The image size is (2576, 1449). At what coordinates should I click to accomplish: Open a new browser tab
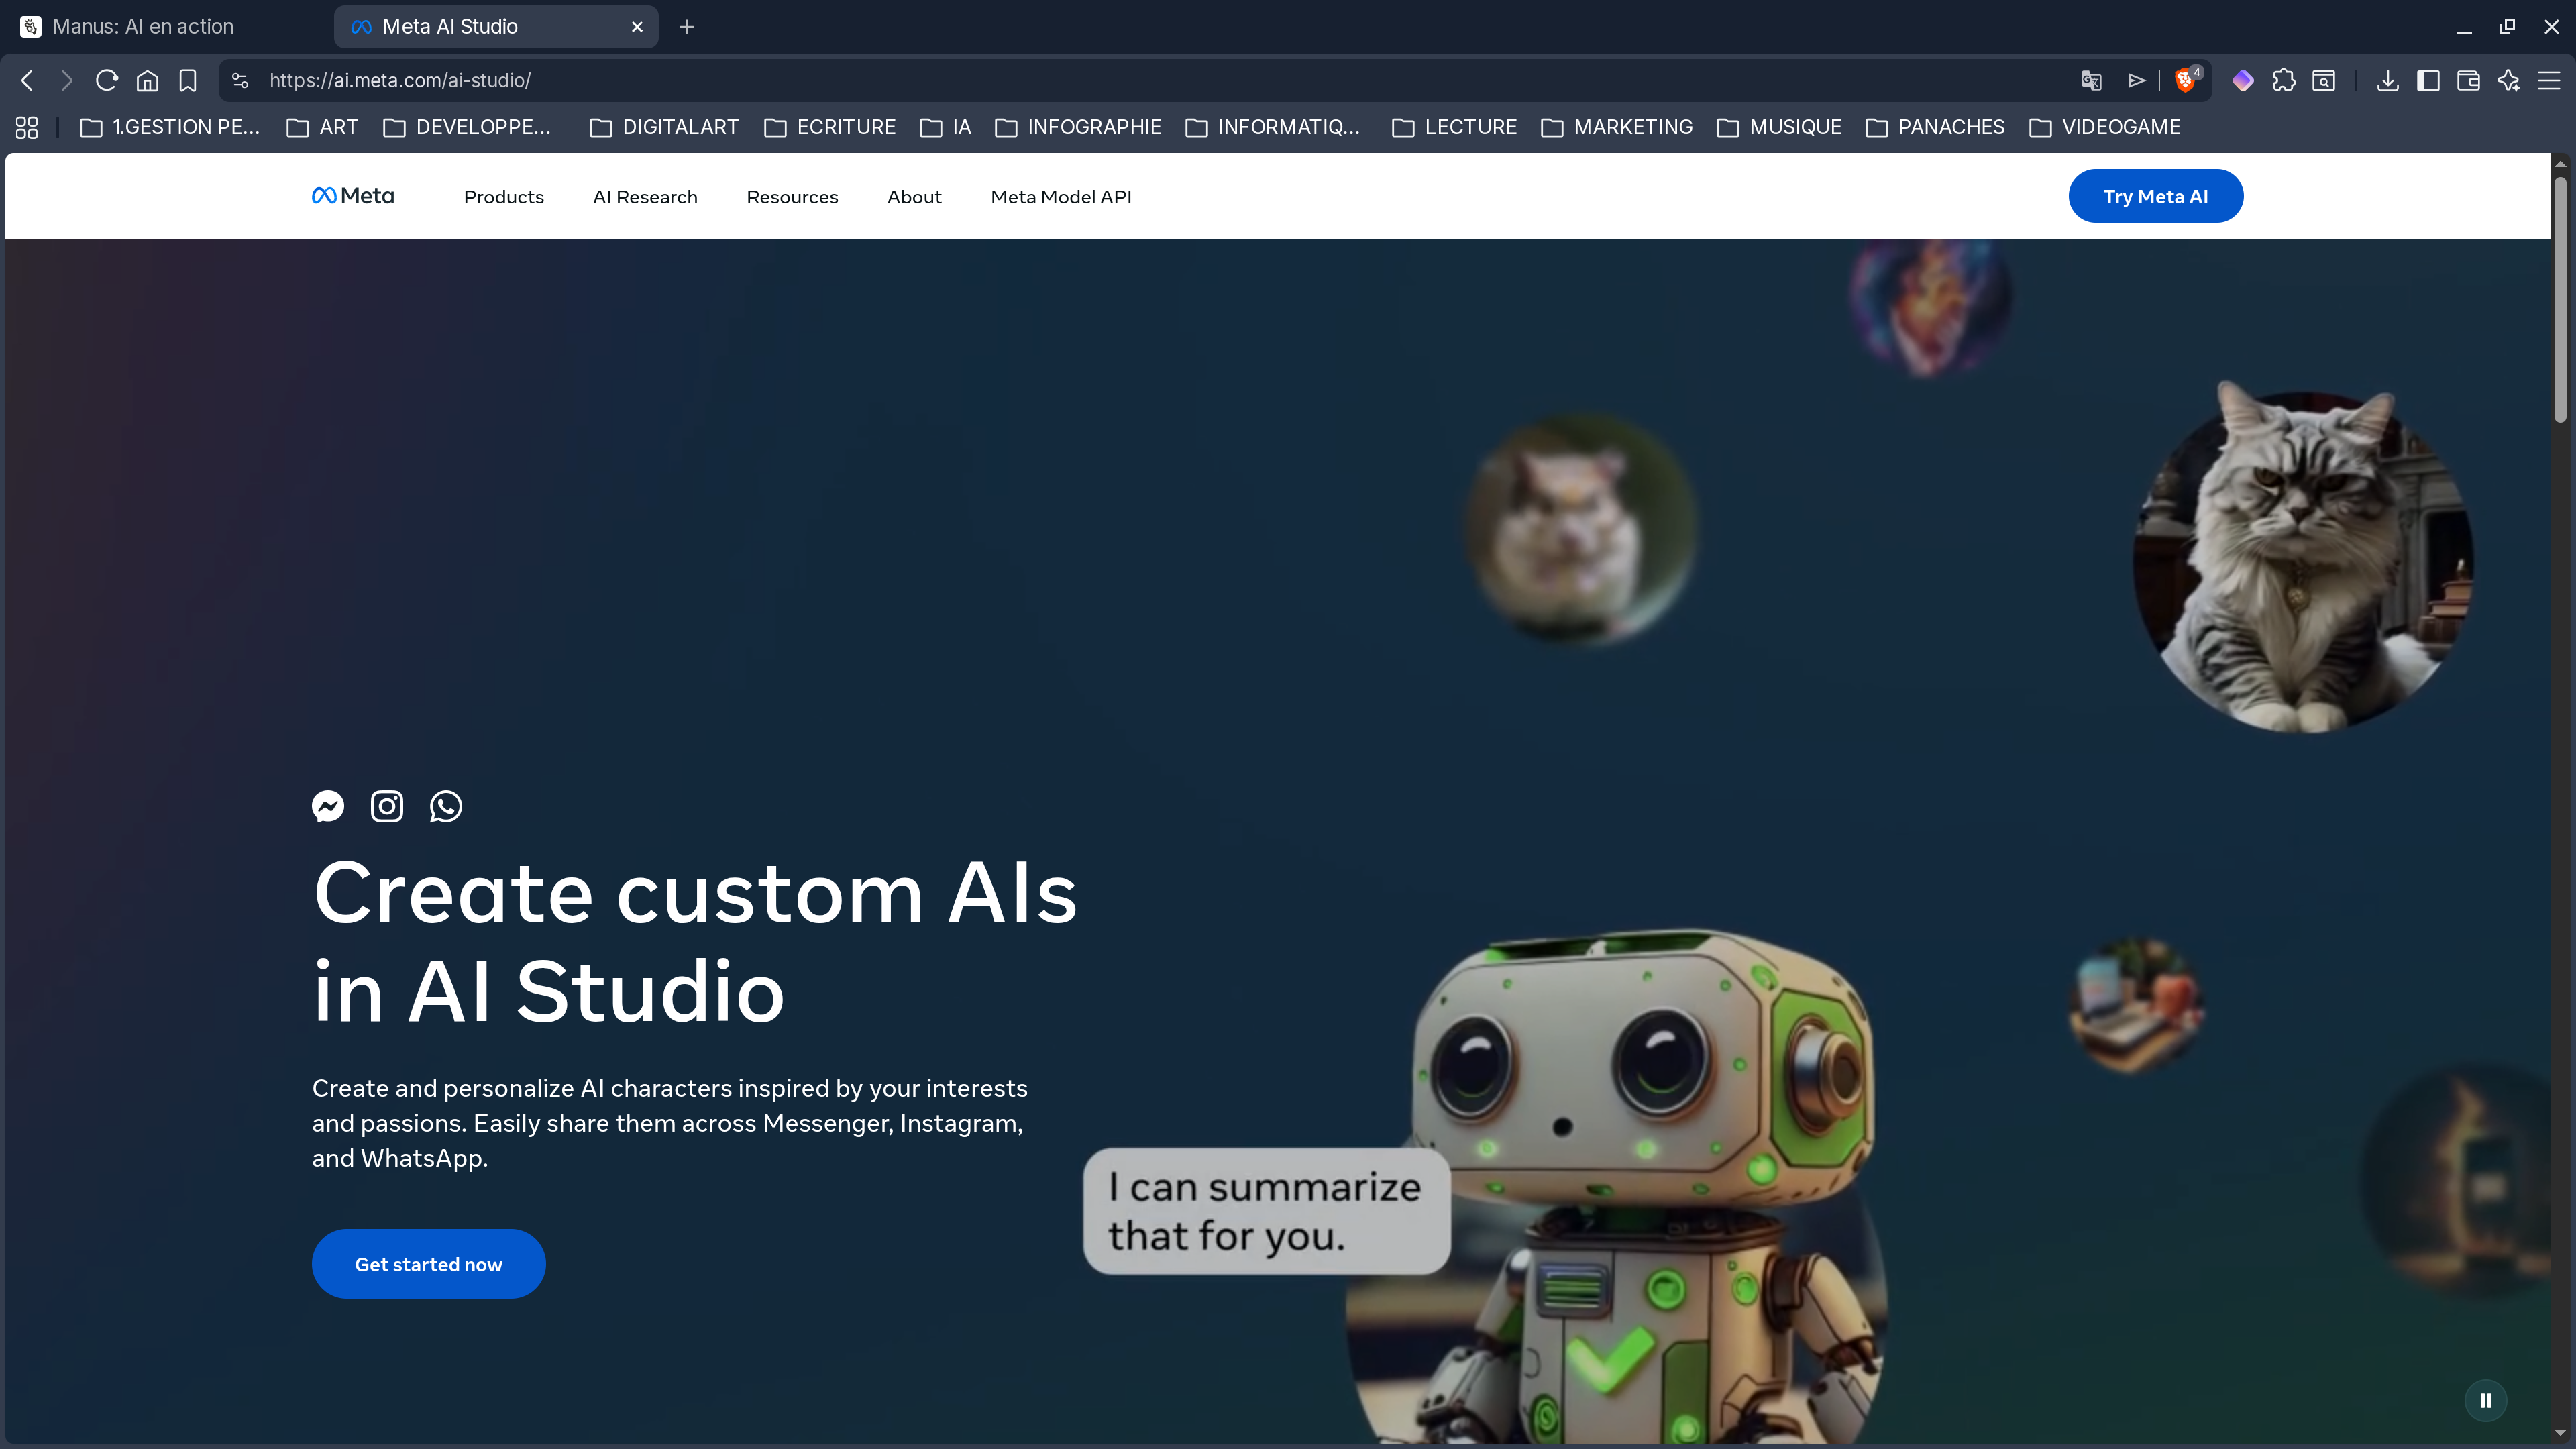[x=686, y=27]
